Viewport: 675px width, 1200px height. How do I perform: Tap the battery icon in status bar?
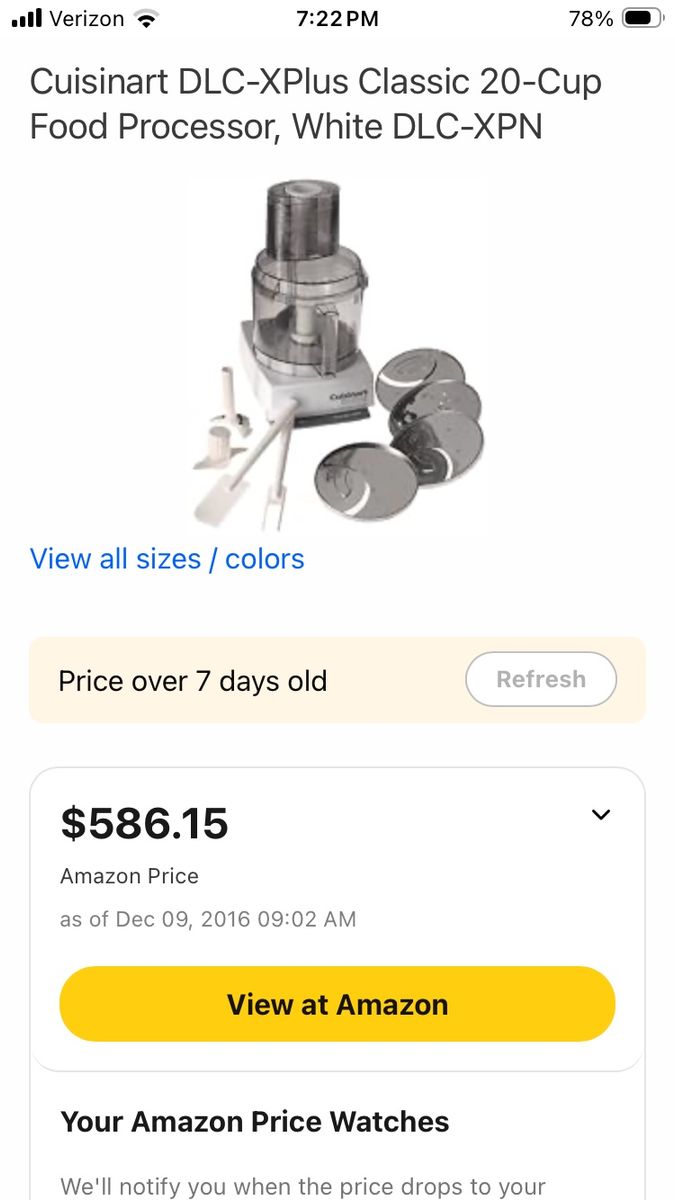[641, 18]
